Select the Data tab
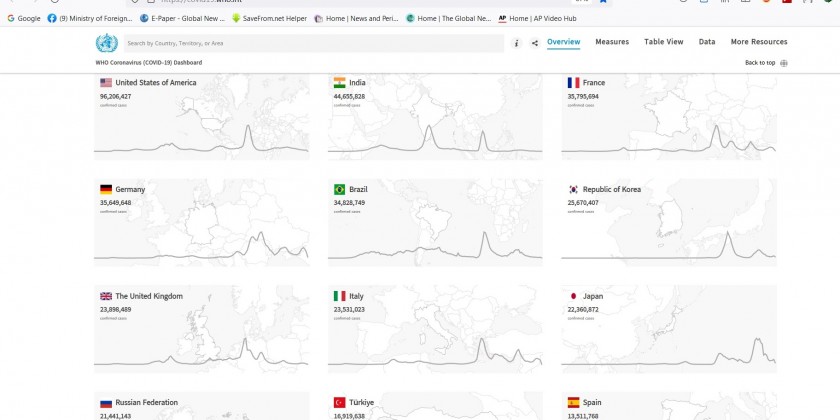The height and width of the screenshot is (420, 840). [x=707, y=42]
